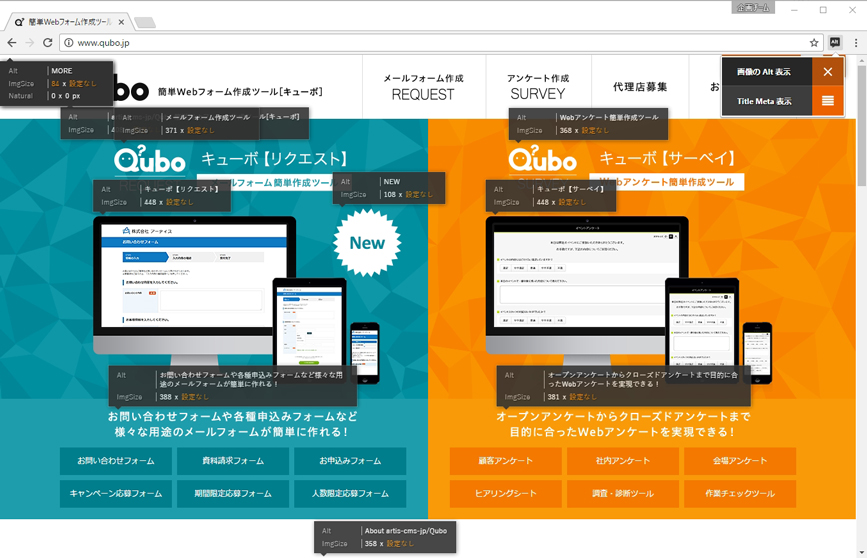This screenshot has height=558, width=867.
Task: Click the Title Meta 表示 label
Action: coord(764,101)
